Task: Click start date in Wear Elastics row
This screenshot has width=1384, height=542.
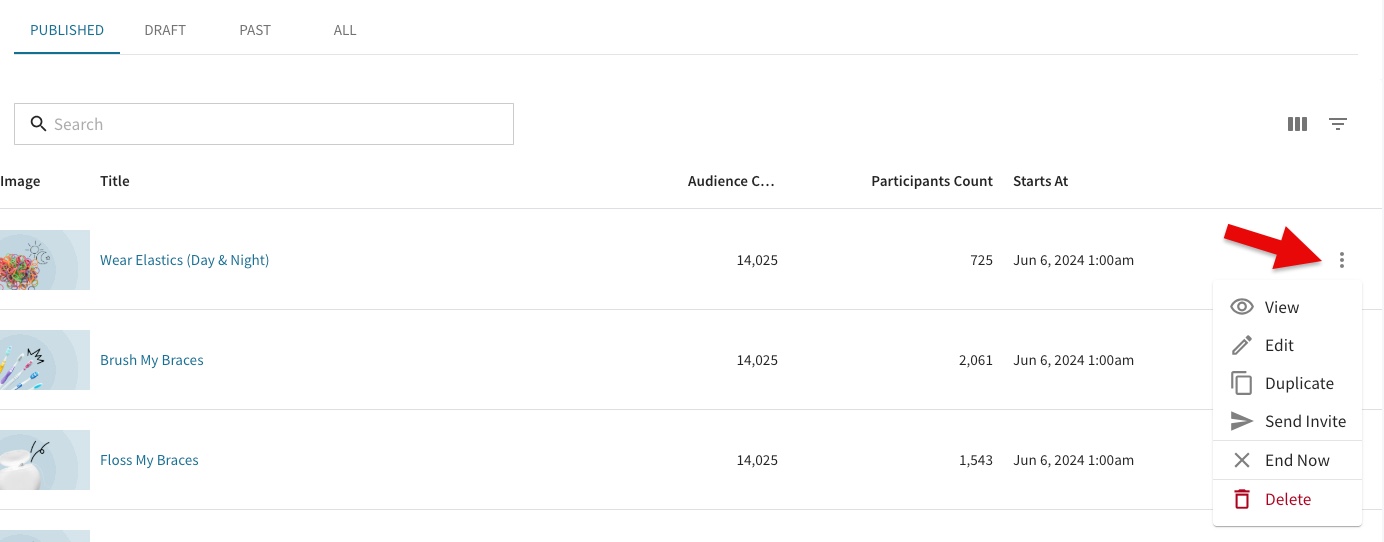Action: [x=1074, y=260]
